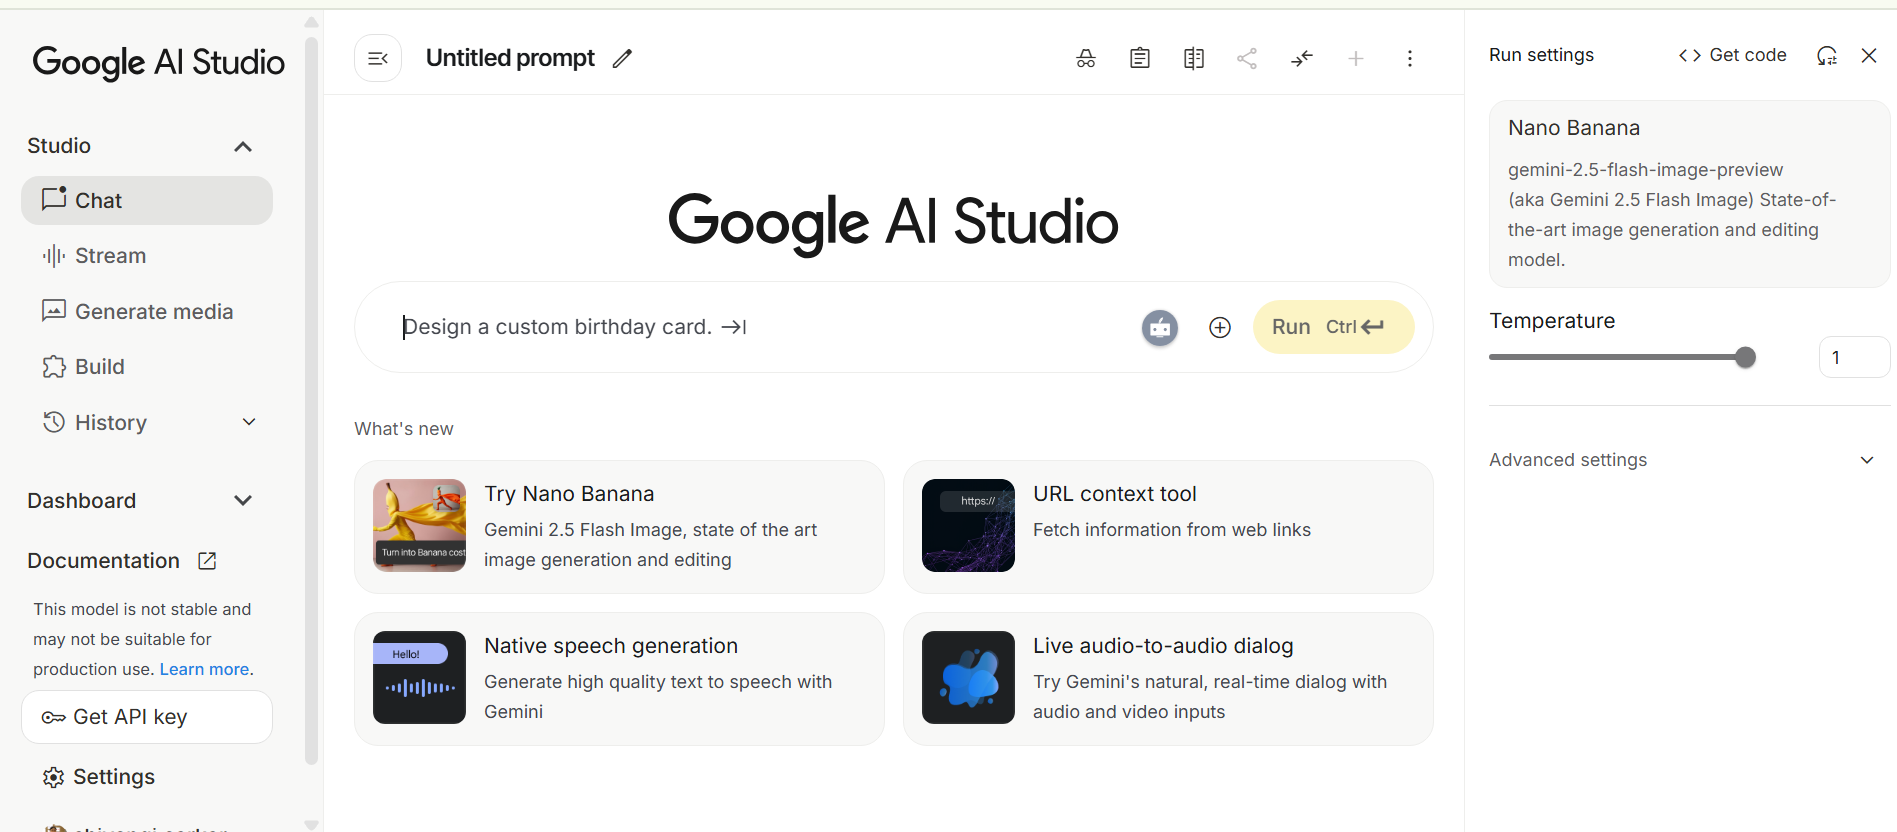Open the system instructions clipboard icon

[1139, 59]
